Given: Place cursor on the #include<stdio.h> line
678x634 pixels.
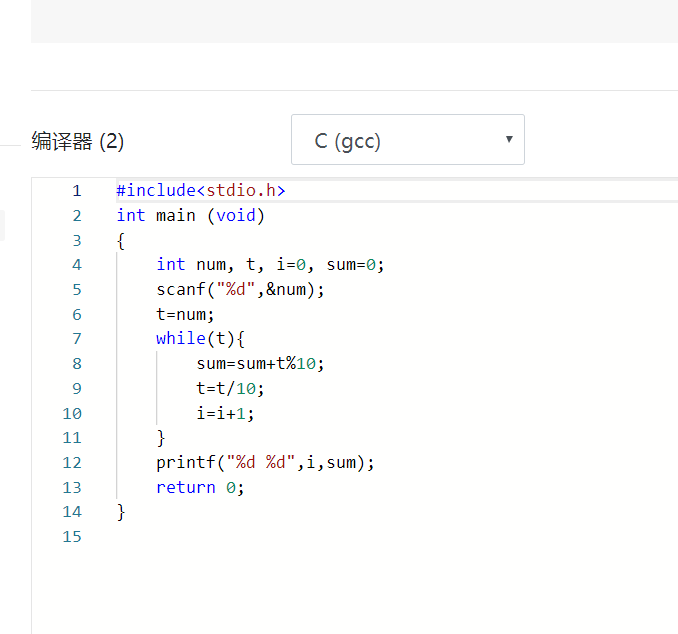Looking at the screenshot, I should point(201,190).
